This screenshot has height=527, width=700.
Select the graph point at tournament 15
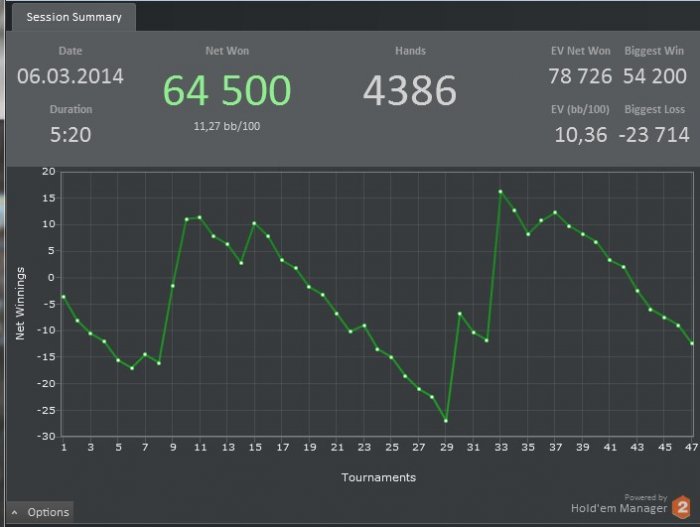coord(254,223)
